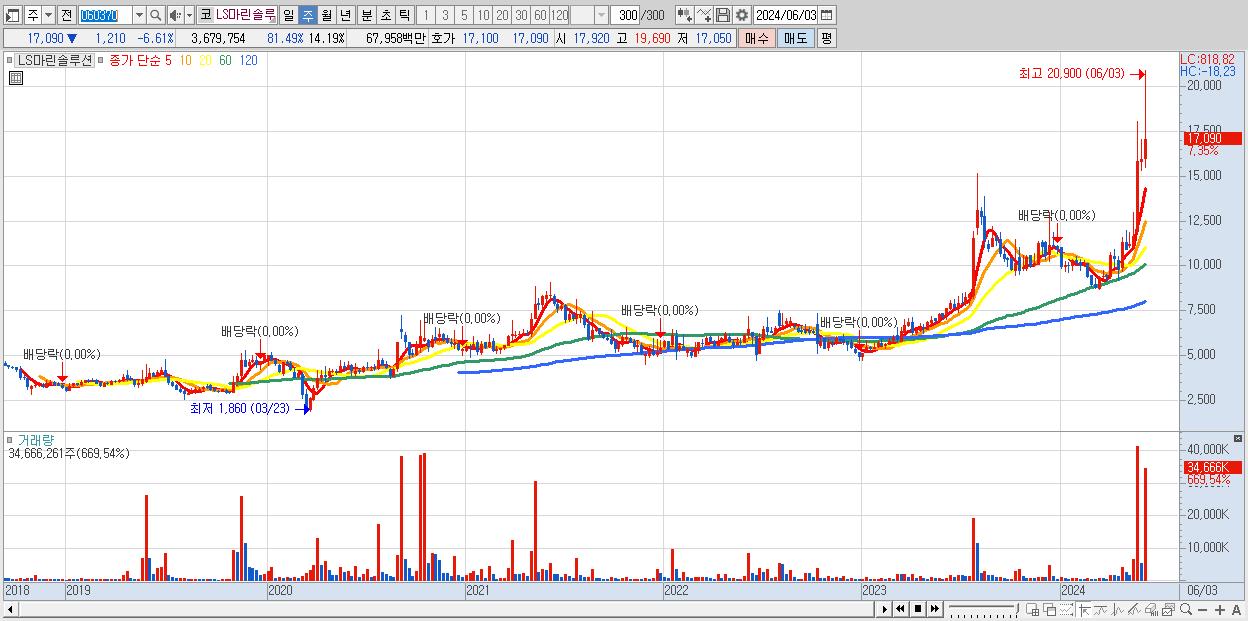Click the candle count field showing 300
Screen dimensions: 1248x621
pos(627,15)
